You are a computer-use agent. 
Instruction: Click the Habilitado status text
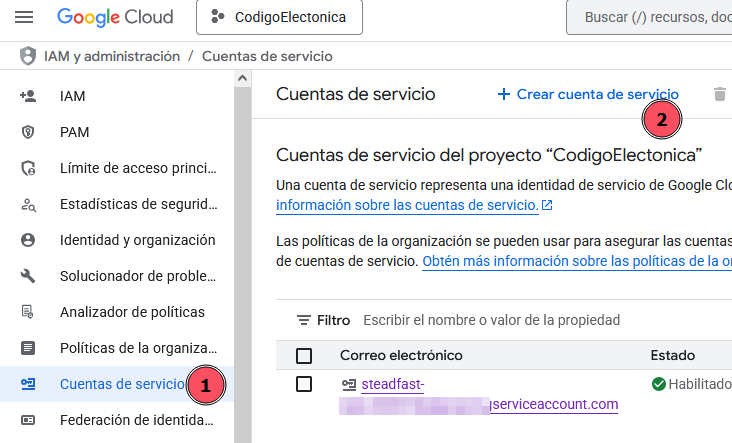tap(700, 384)
